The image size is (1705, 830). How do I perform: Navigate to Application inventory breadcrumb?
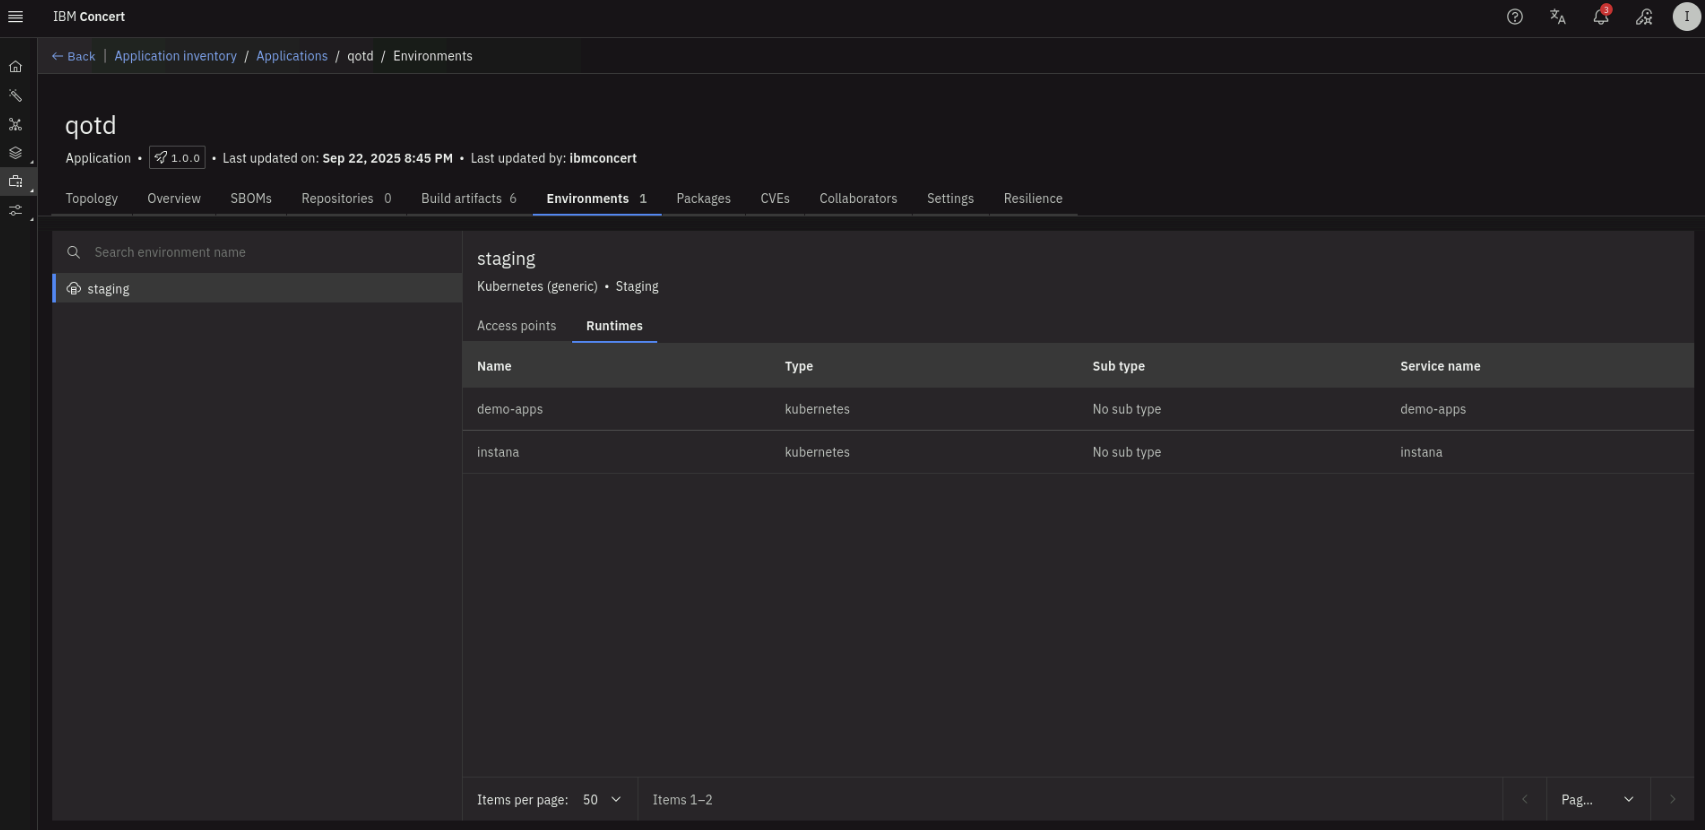175,57
